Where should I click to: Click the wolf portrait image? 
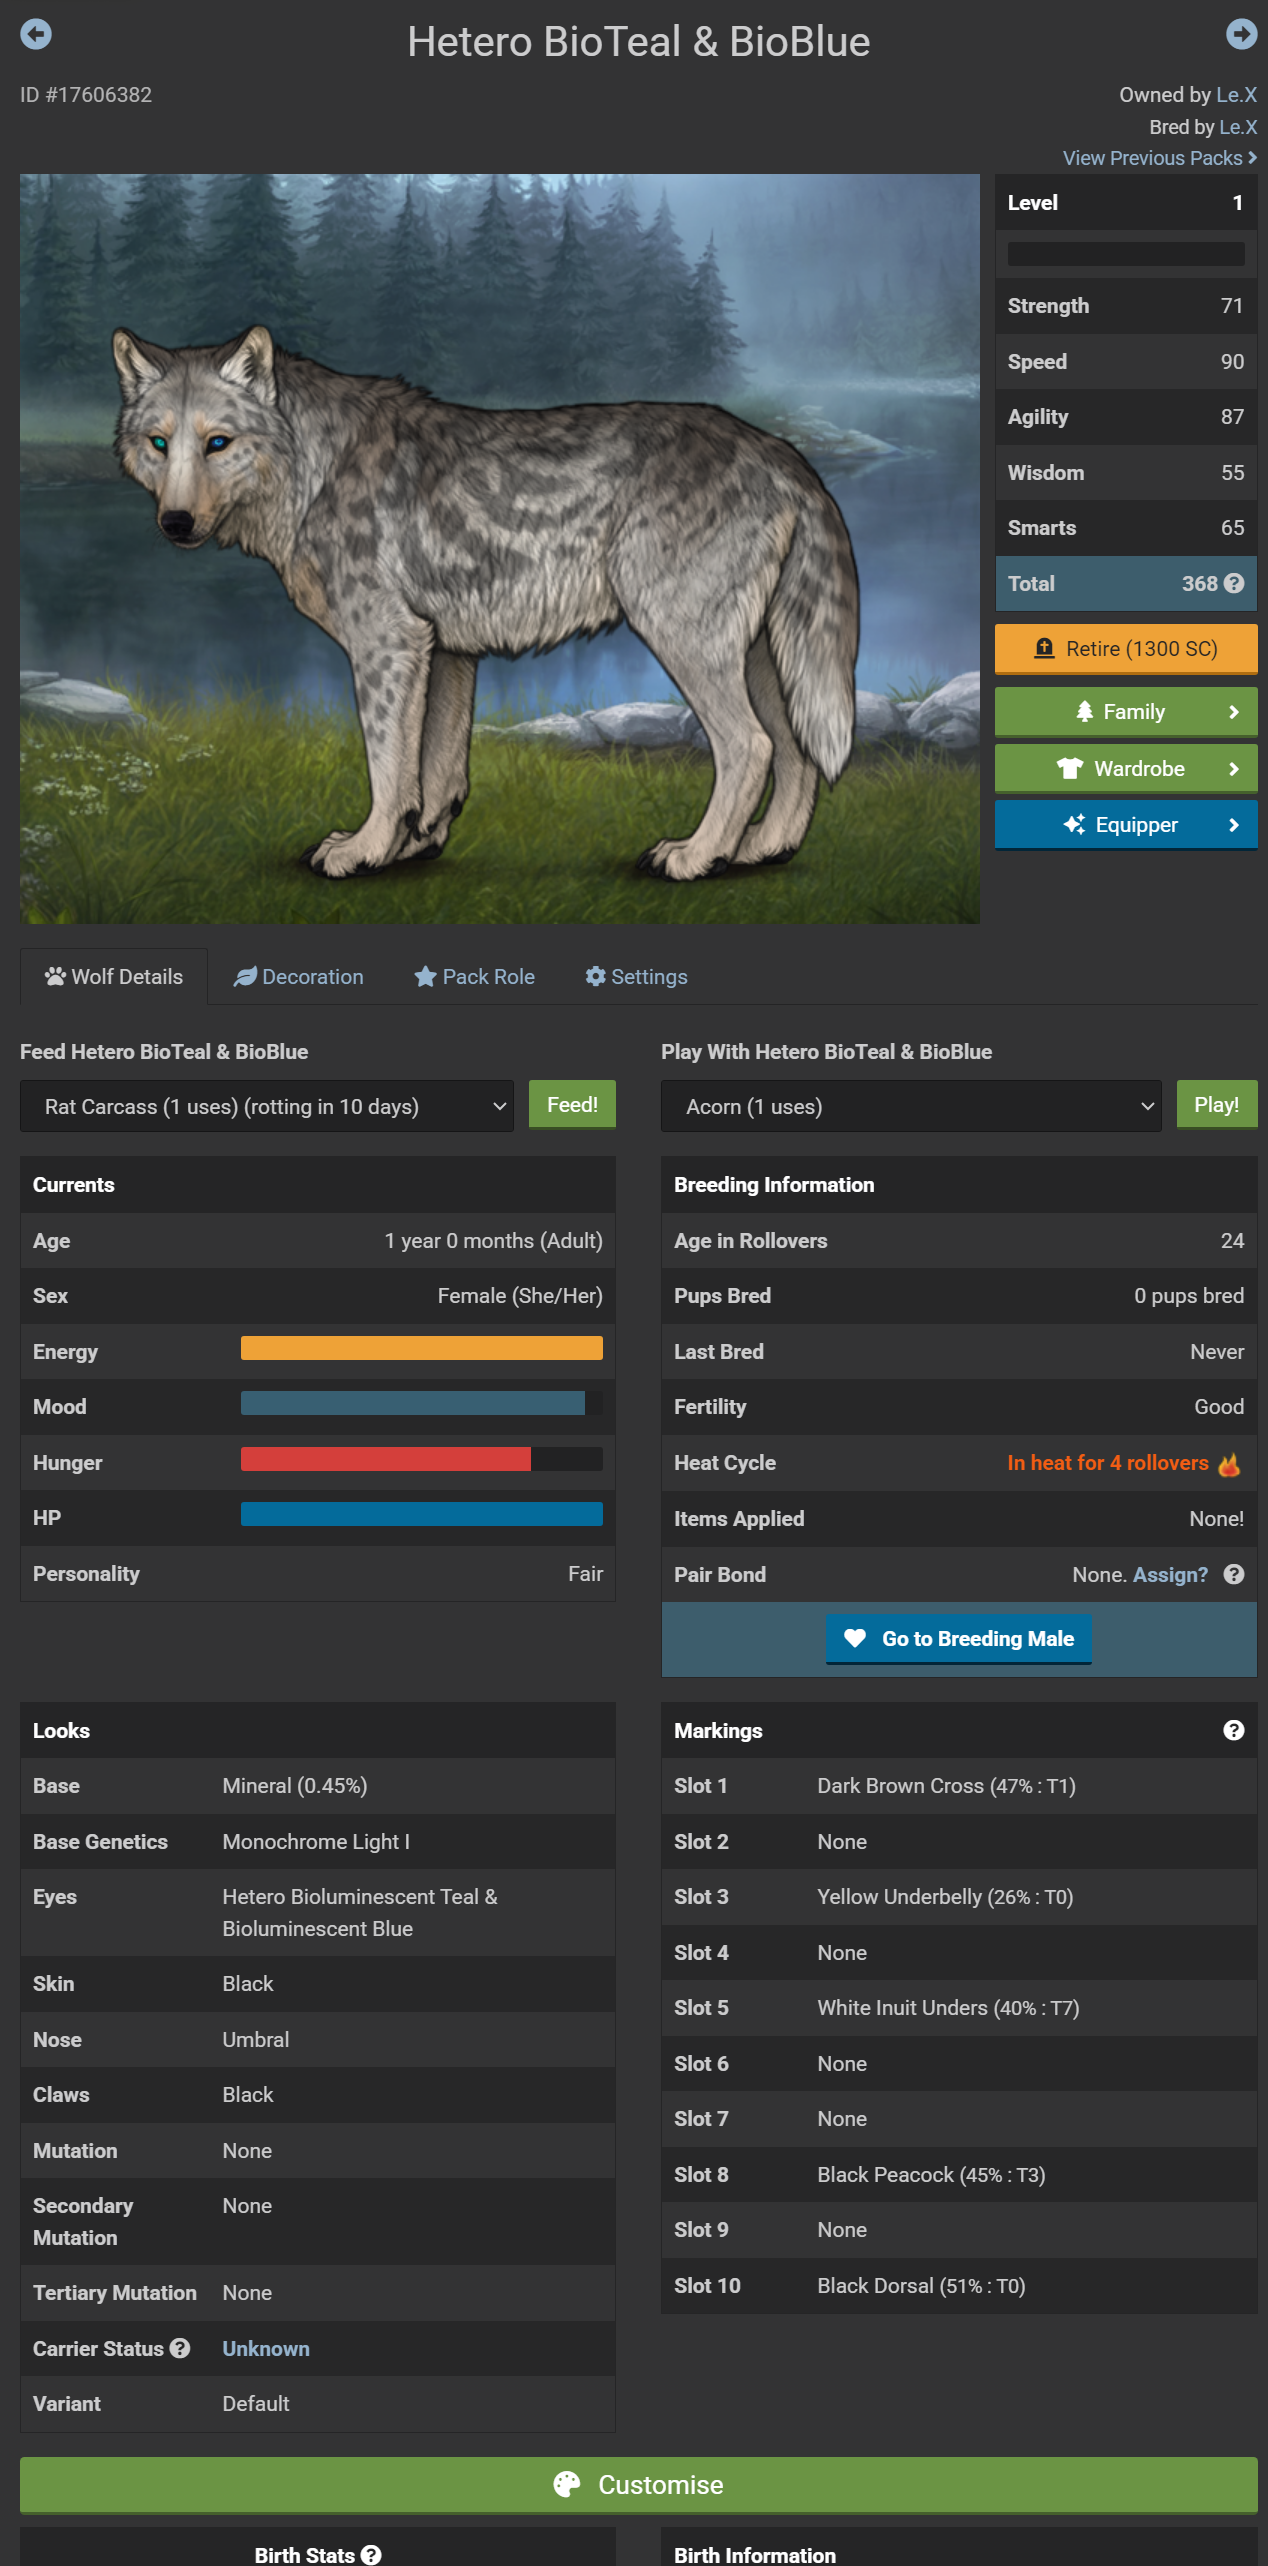pos(500,549)
